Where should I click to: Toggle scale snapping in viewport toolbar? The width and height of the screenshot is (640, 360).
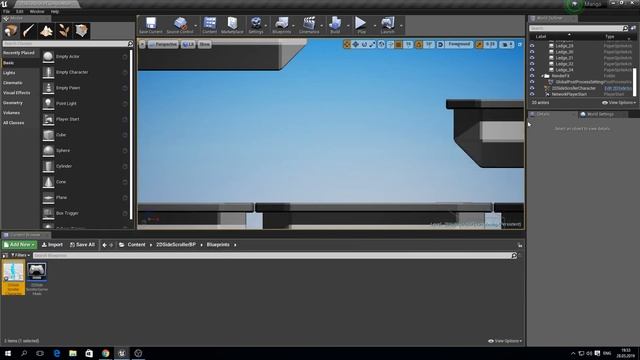pos(479,44)
